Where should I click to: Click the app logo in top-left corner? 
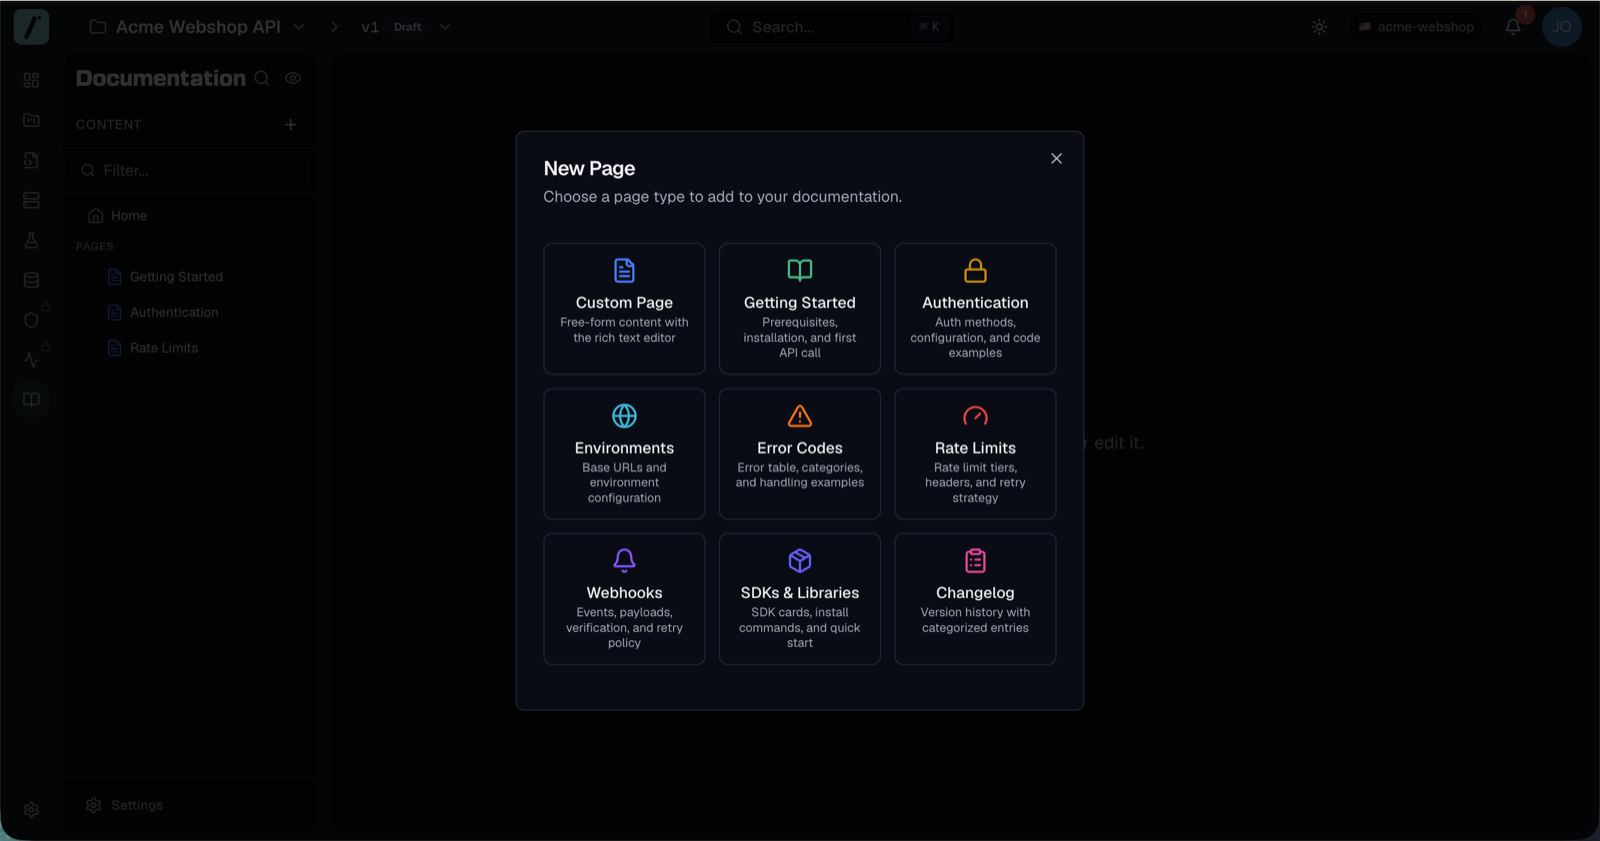[x=31, y=27]
